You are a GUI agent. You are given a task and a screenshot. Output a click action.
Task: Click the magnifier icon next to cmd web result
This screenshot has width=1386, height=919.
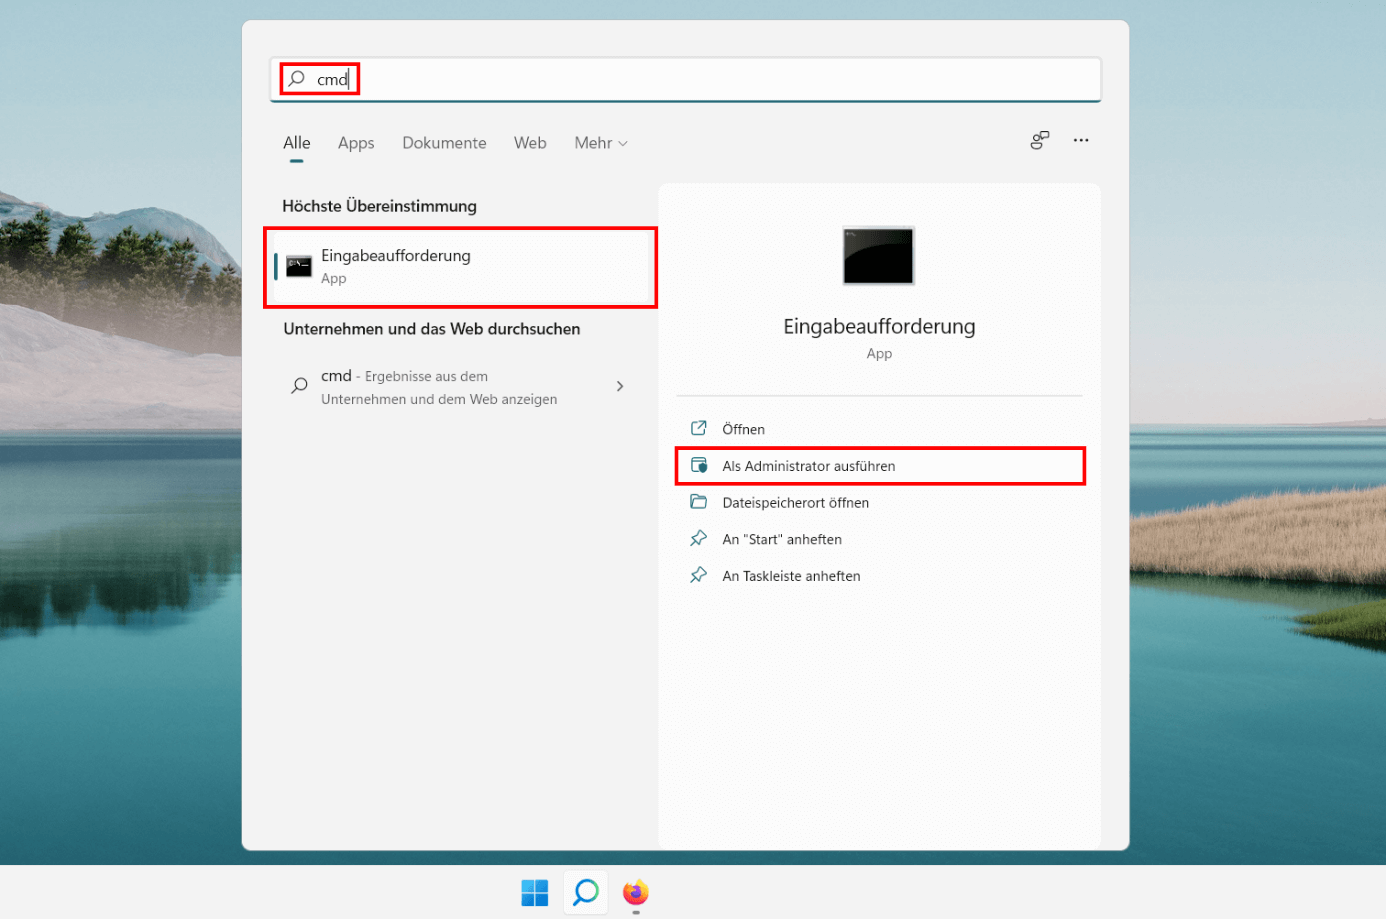point(299,386)
